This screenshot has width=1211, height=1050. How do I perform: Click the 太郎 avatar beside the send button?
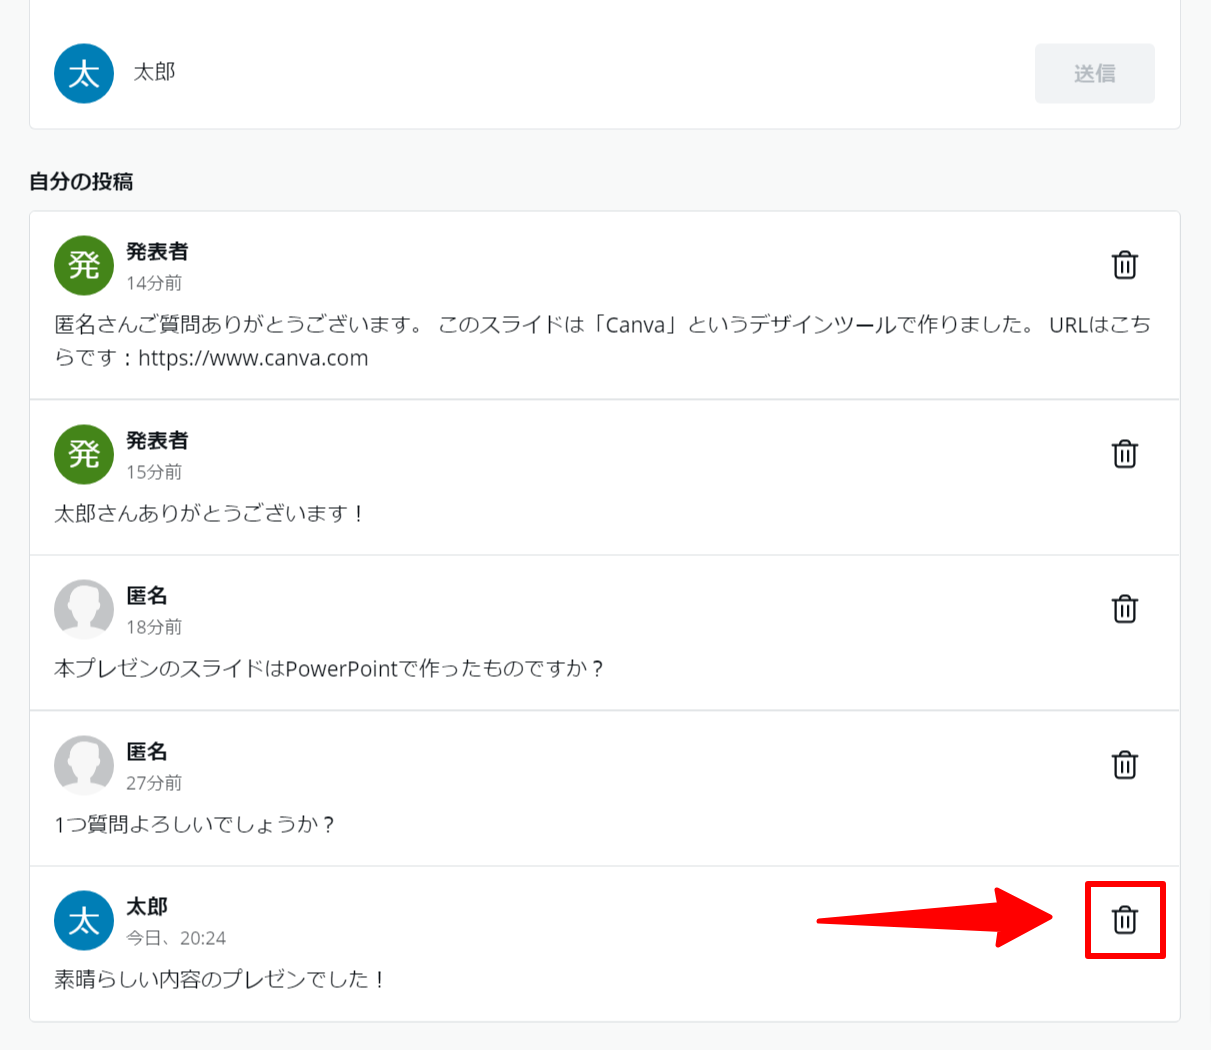84,73
